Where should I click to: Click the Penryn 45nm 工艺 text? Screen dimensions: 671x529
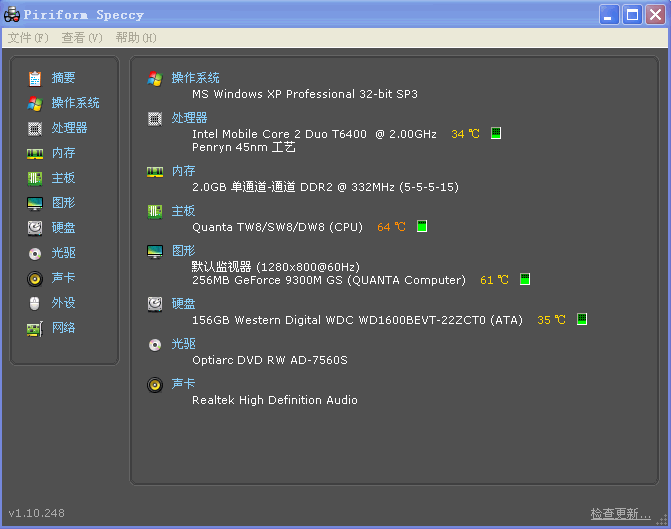[244, 147]
